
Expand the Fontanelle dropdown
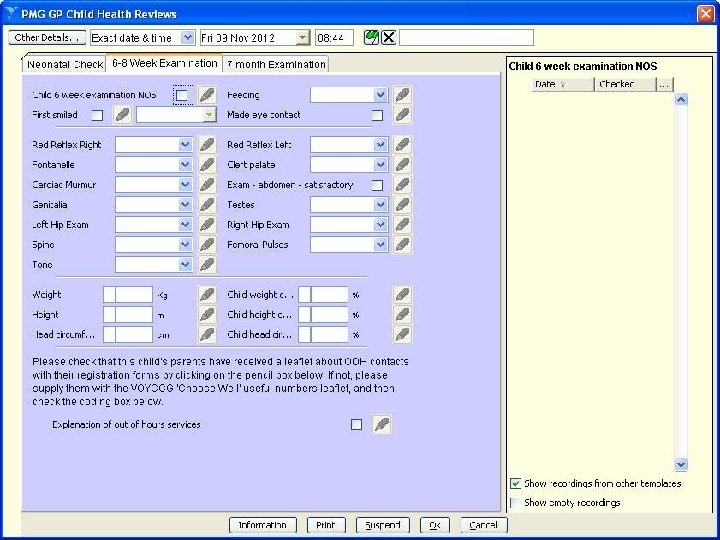tap(185, 165)
